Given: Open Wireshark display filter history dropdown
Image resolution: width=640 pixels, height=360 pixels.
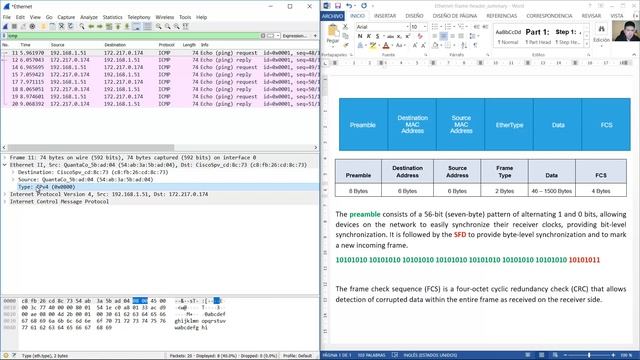Looking at the screenshot, I should [x=278, y=36].
